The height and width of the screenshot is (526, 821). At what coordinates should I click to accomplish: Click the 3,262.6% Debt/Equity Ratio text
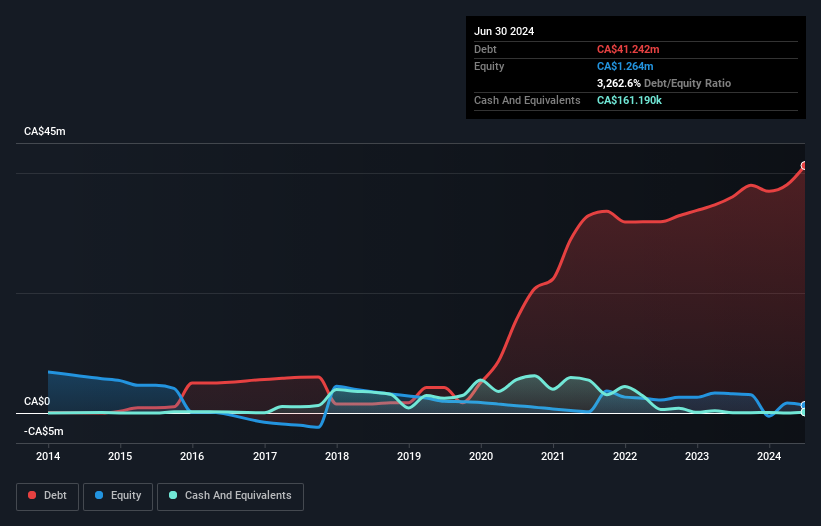click(x=663, y=83)
